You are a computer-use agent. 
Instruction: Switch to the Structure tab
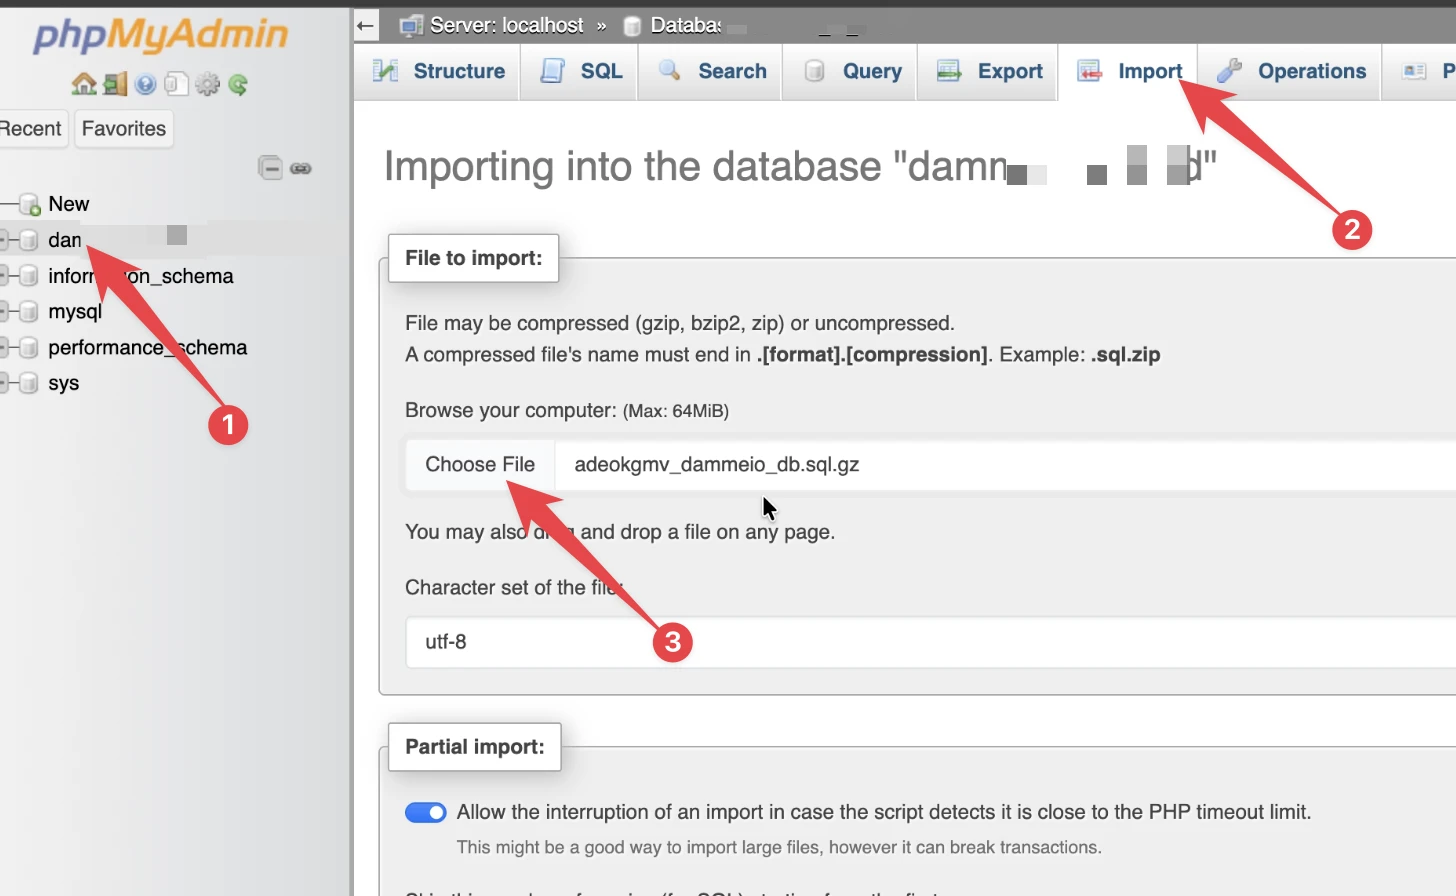[438, 71]
